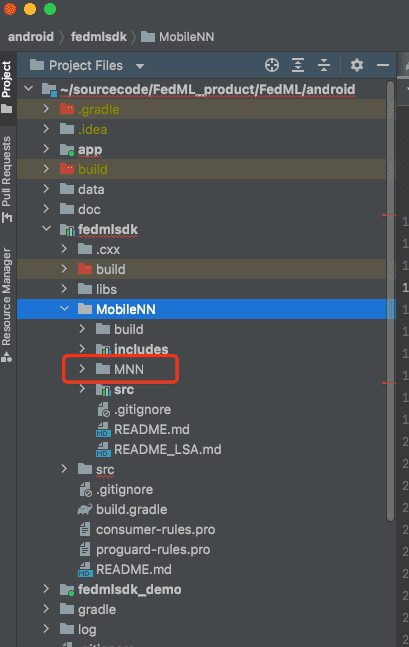Collapse the fedmlsdk module
Image resolution: width=409 pixels, height=647 pixels.
(46, 229)
